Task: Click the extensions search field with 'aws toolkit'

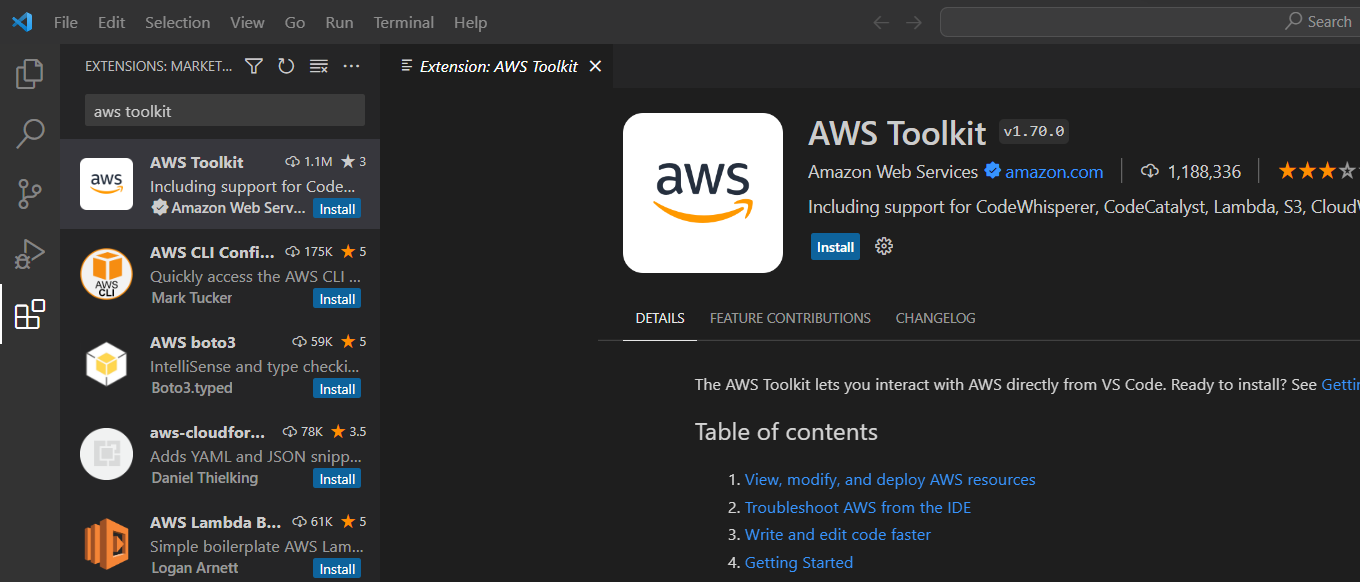Action: (225, 111)
